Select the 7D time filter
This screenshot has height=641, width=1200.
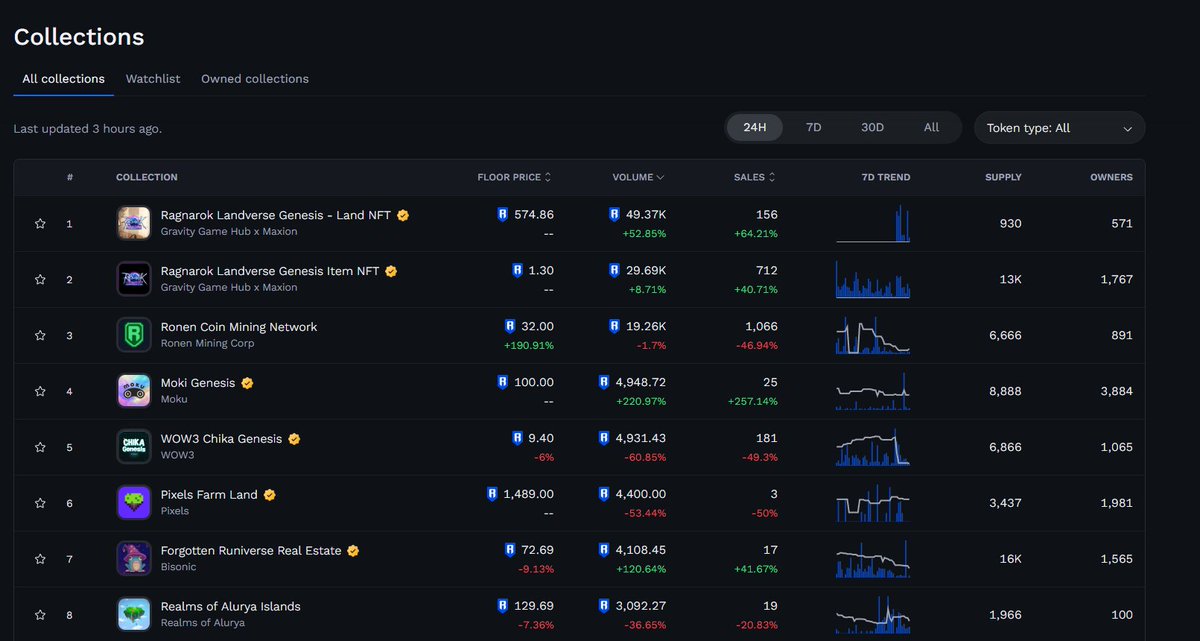tap(813, 127)
